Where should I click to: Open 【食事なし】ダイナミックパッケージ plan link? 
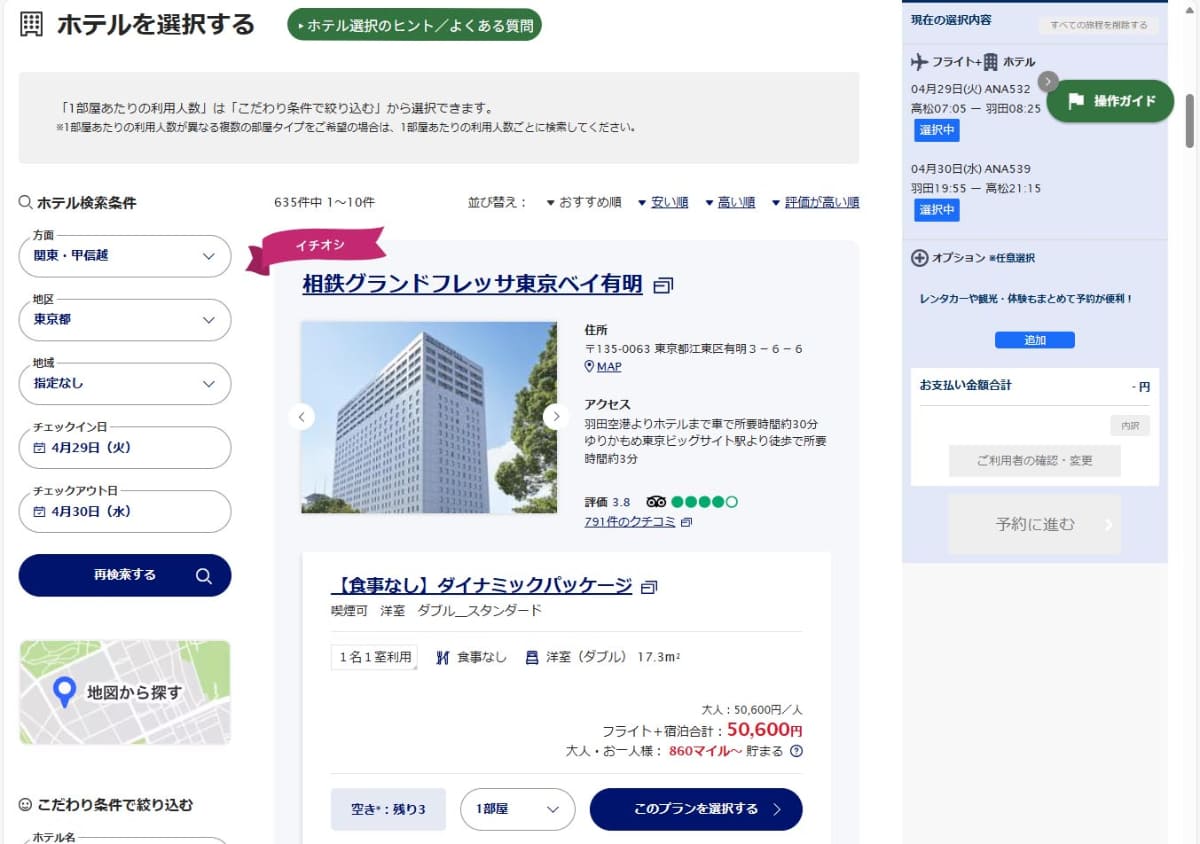[481, 585]
